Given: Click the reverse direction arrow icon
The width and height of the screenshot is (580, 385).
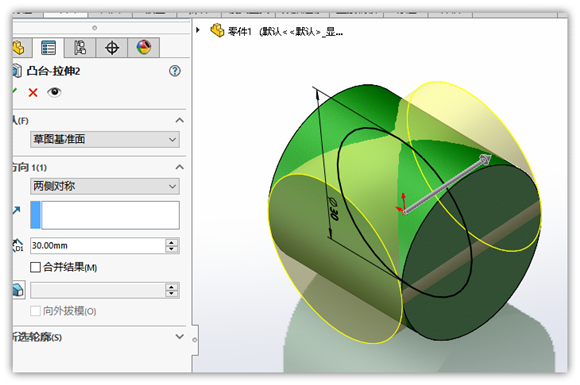Looking at the screenshot, I should pyautogui.click(x=16, y=210).
